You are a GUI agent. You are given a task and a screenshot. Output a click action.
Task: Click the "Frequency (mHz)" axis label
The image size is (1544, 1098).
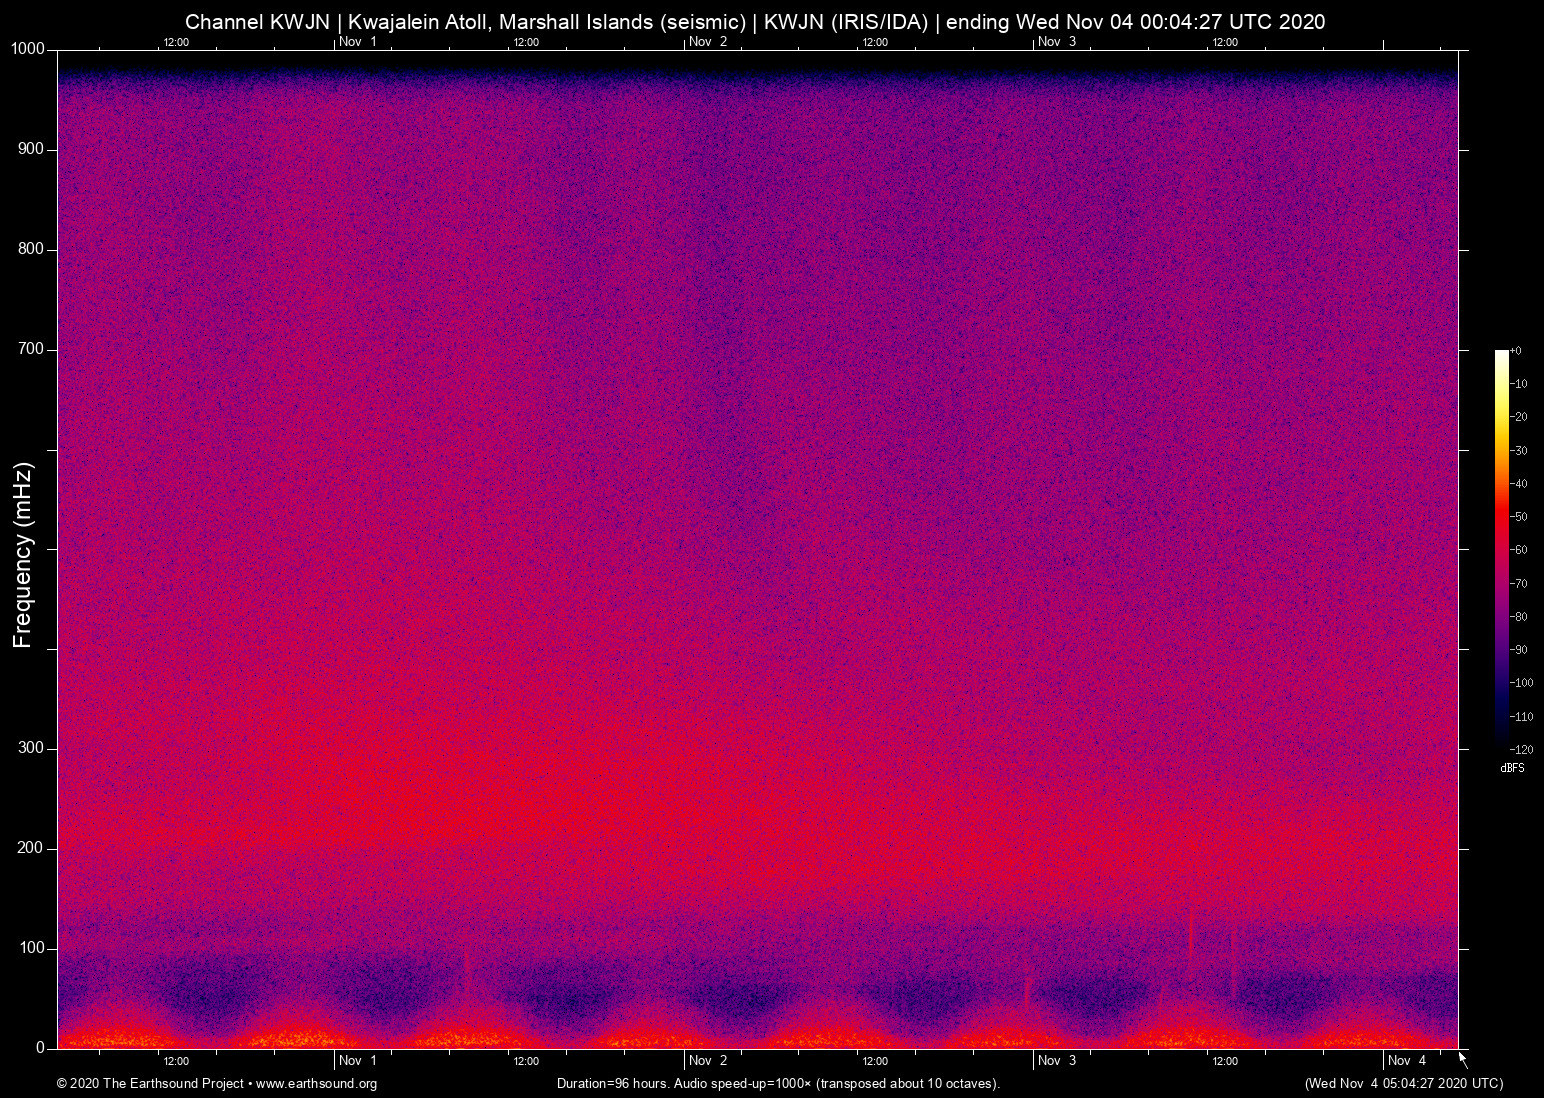click(x=23, y=555)
